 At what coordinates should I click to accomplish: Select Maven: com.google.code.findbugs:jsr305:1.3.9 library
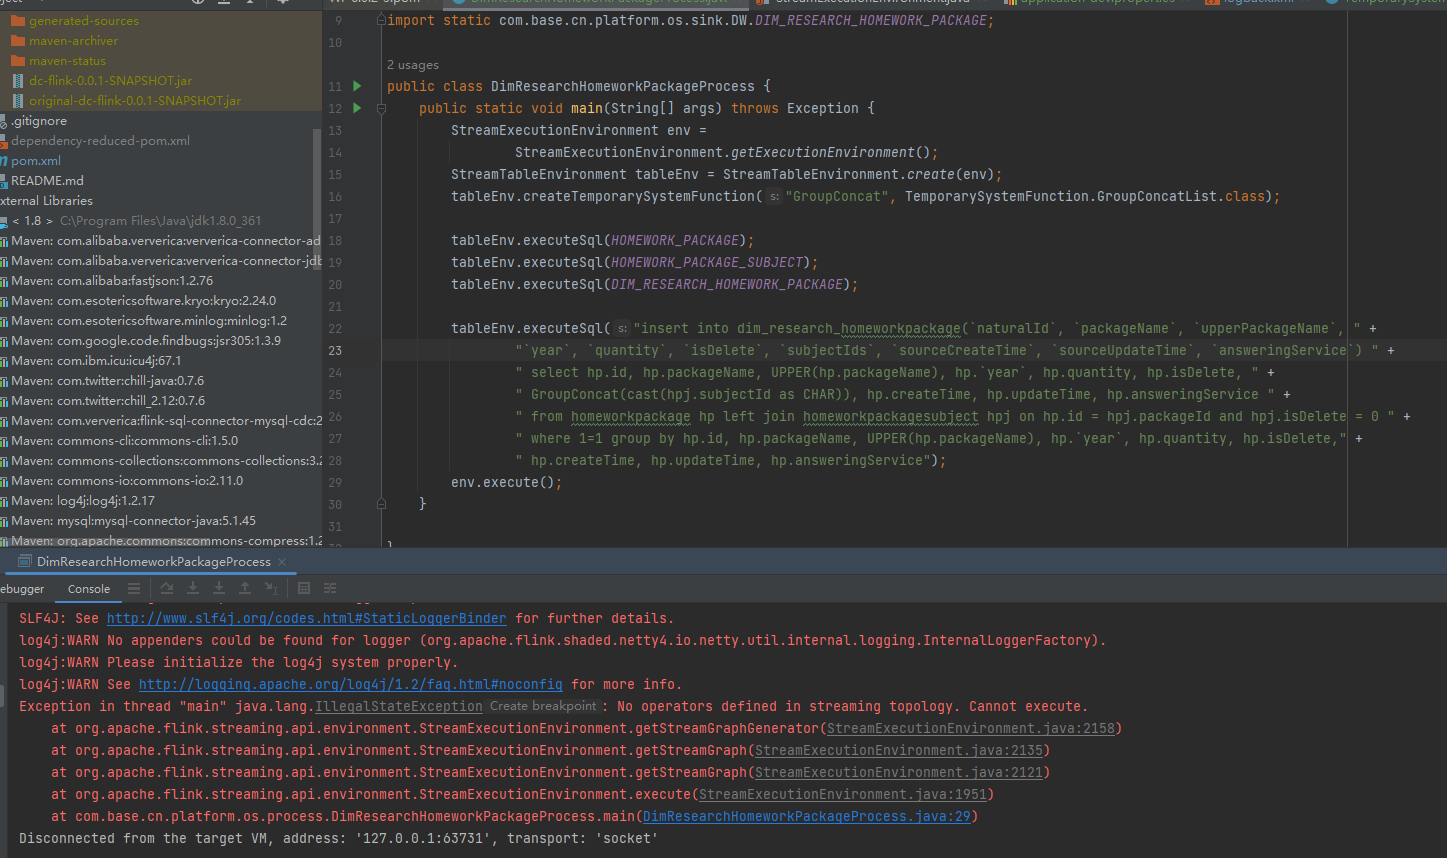pos(146,341)
